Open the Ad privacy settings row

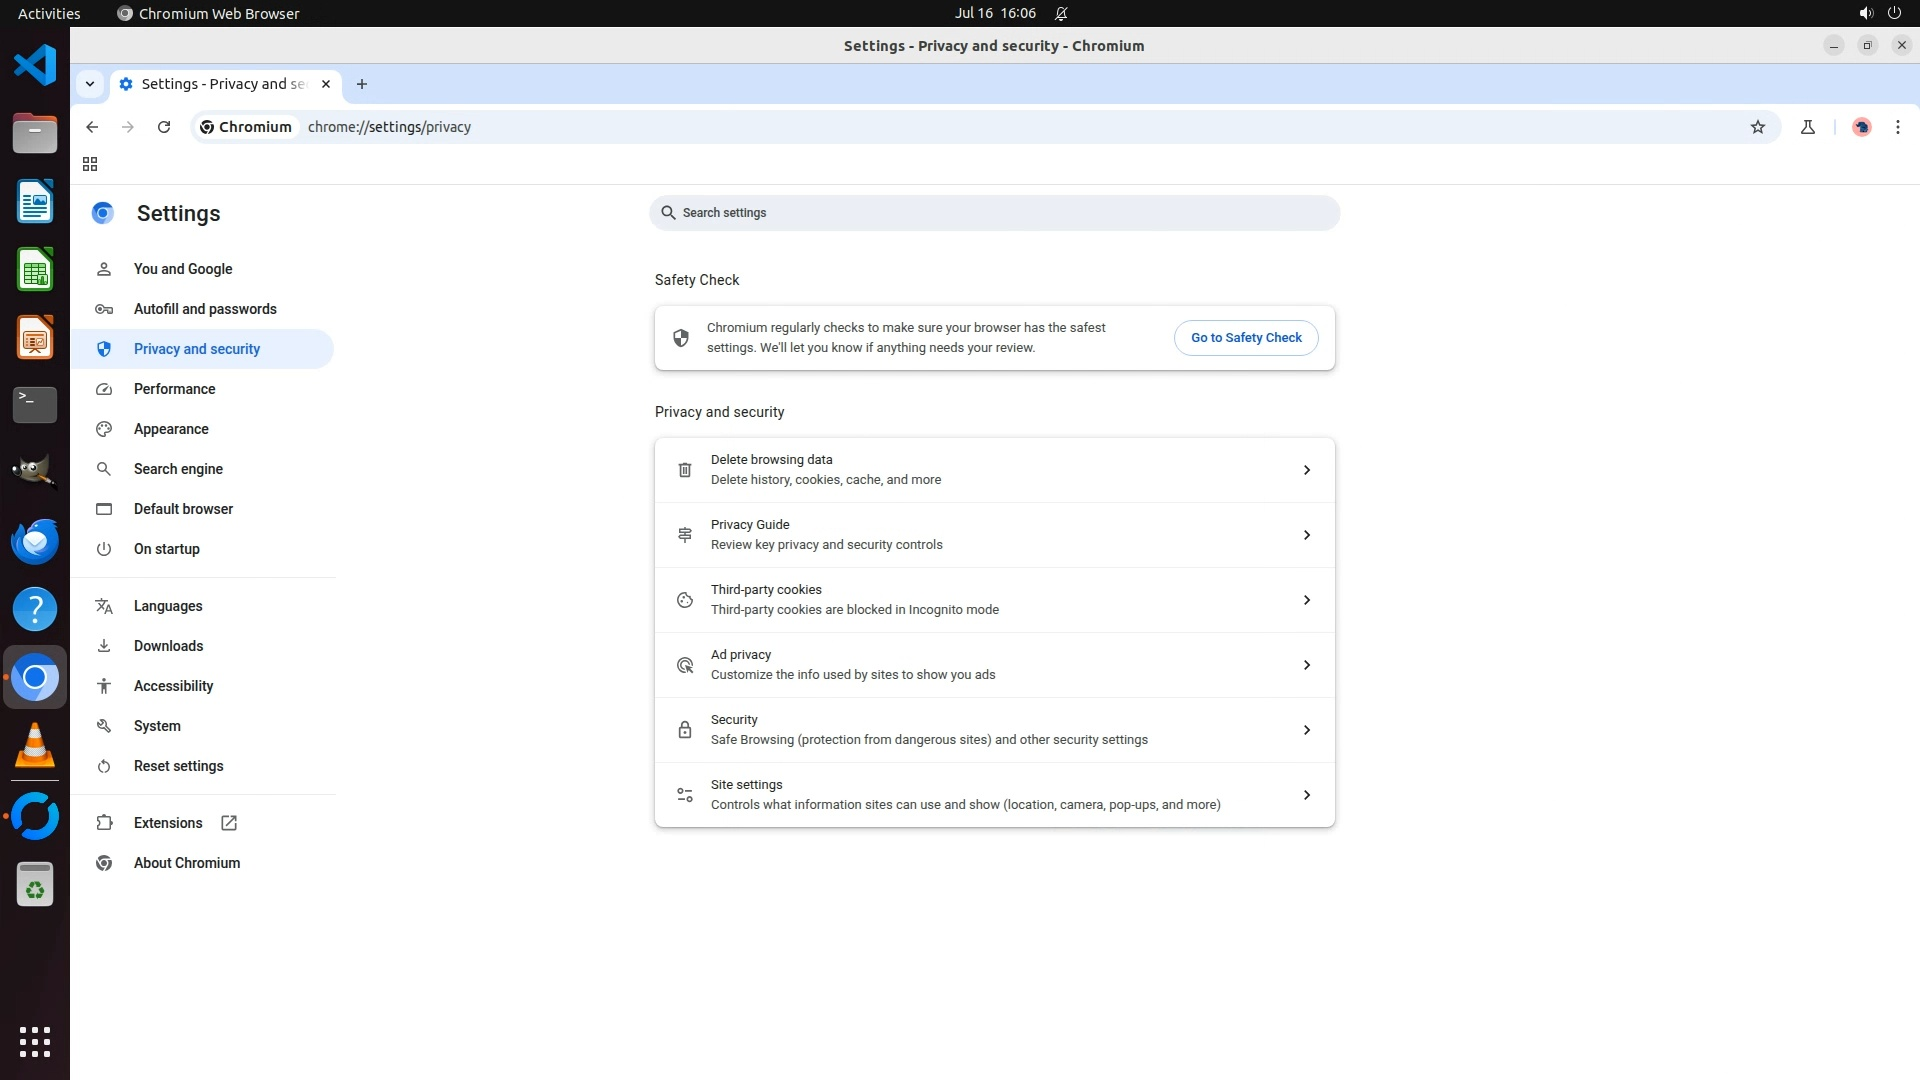[x=994, y=665]
